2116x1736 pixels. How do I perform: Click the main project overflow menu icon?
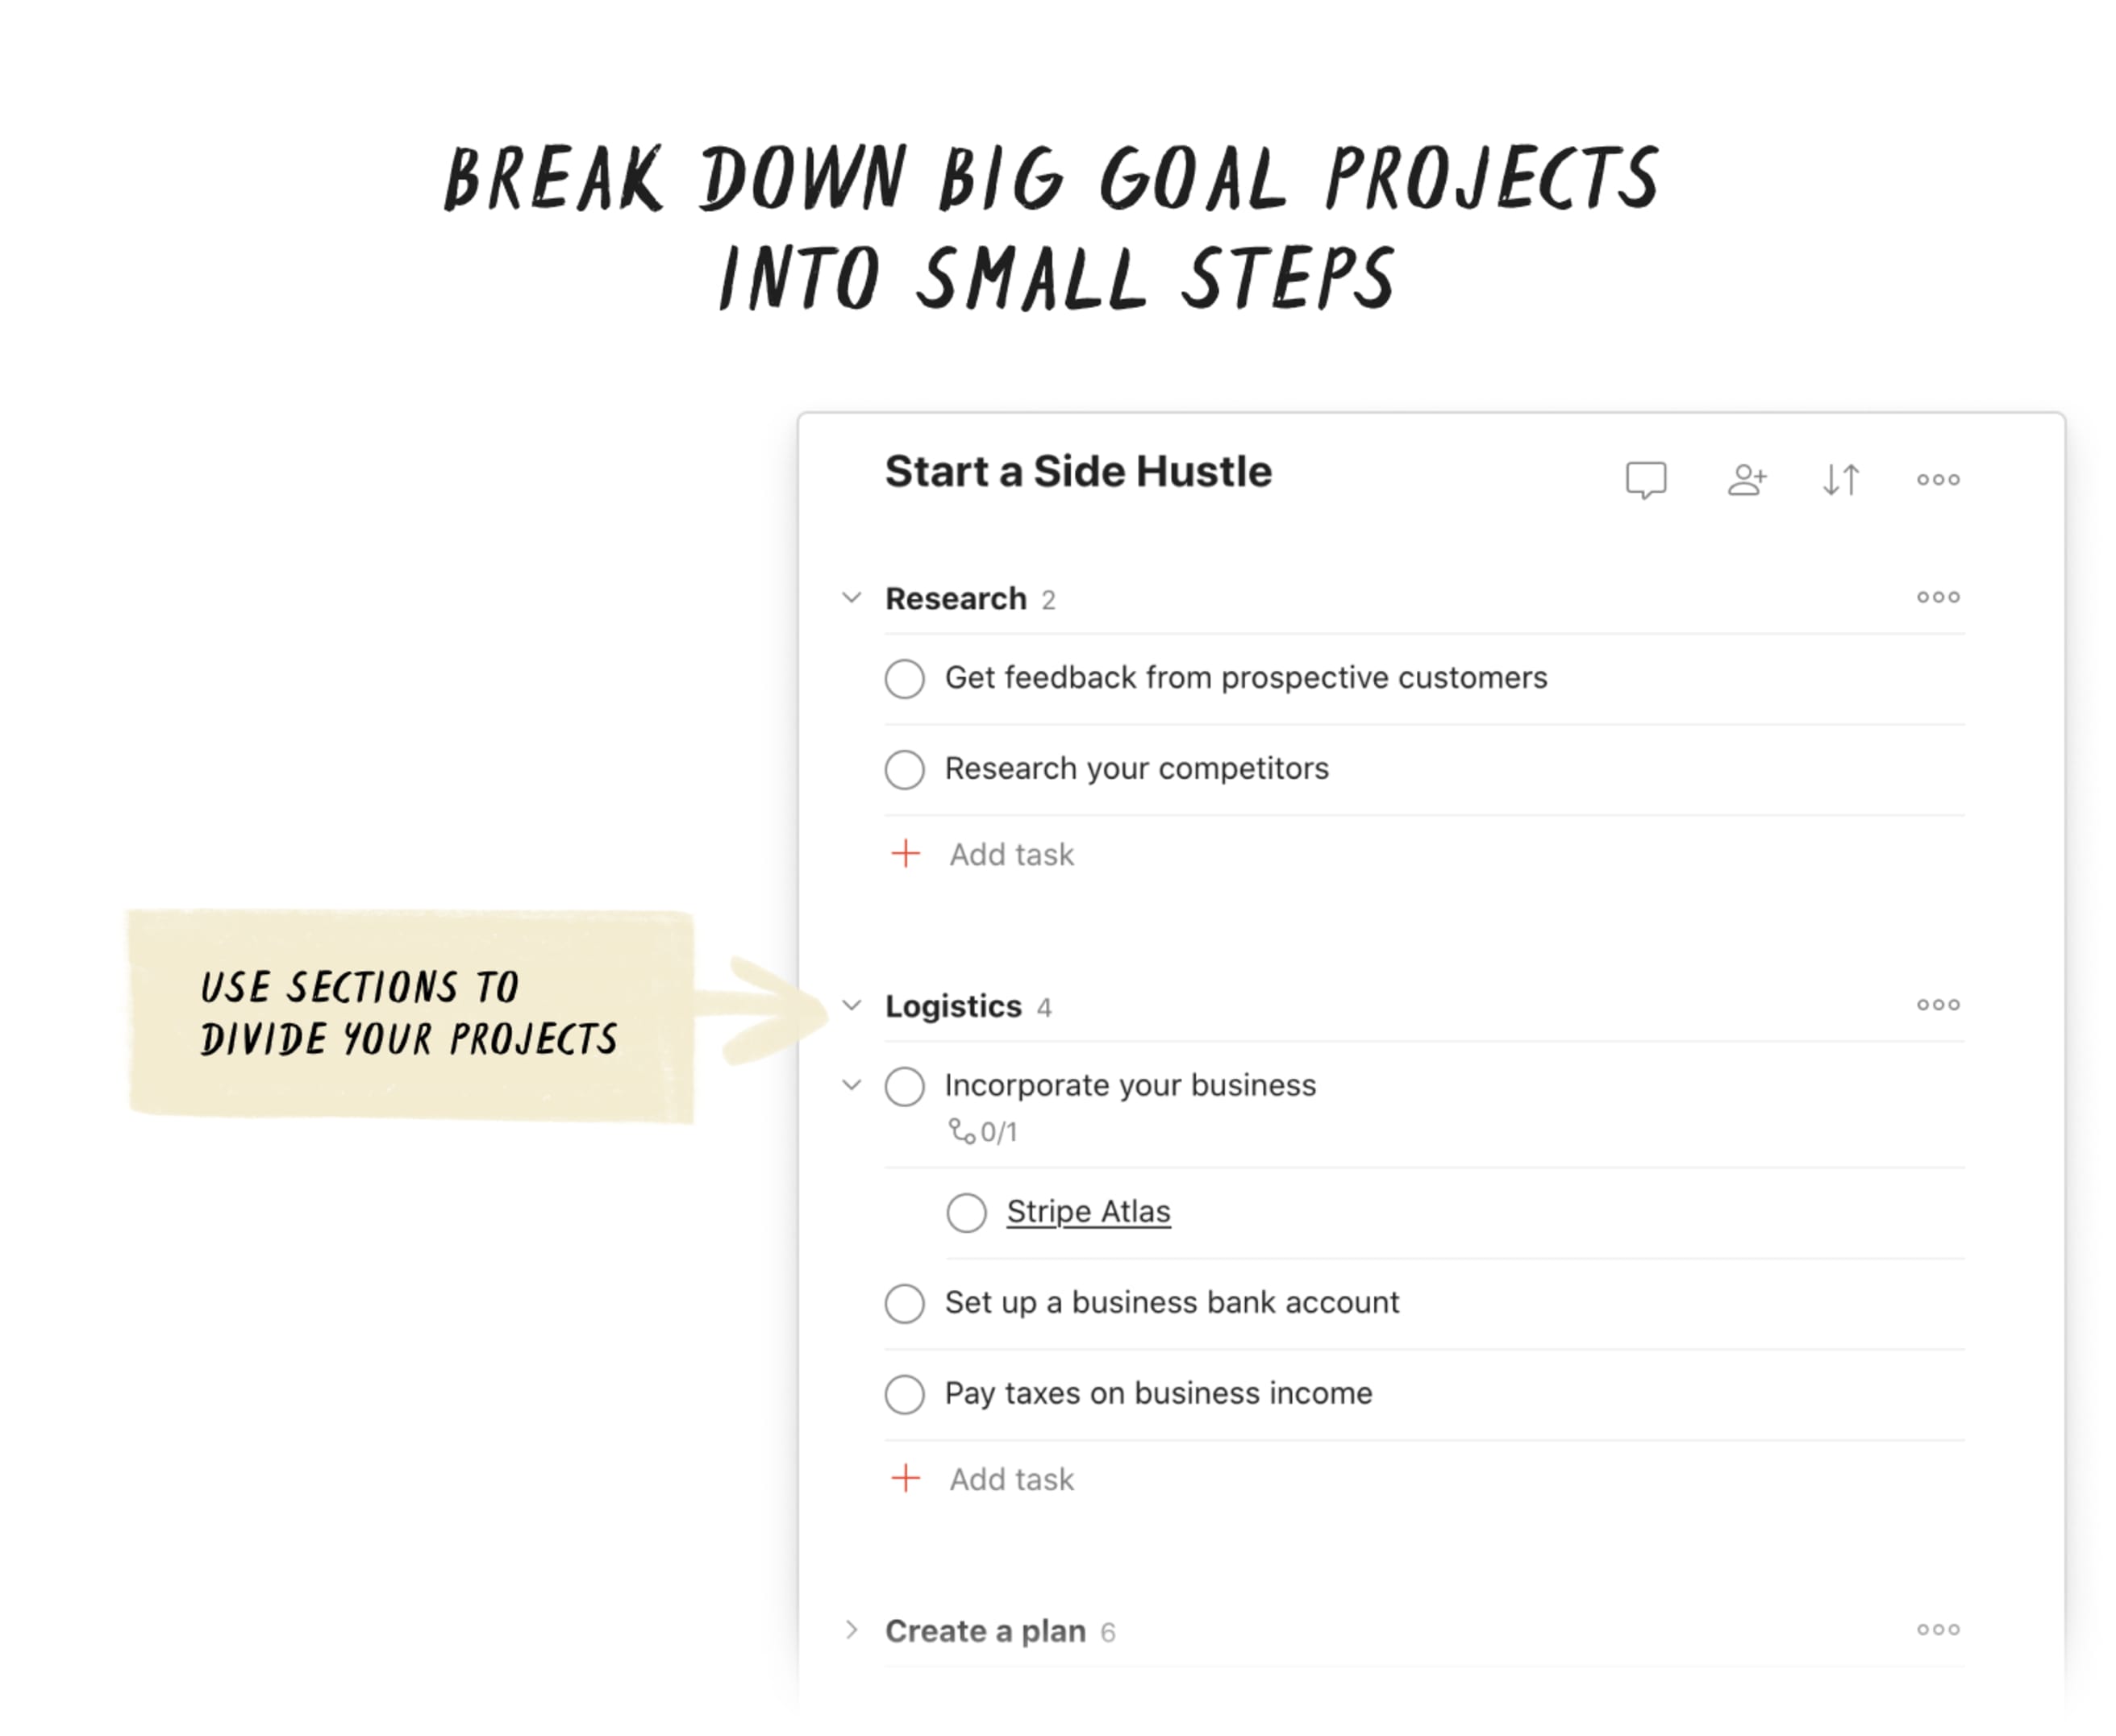click(1935, 478)
